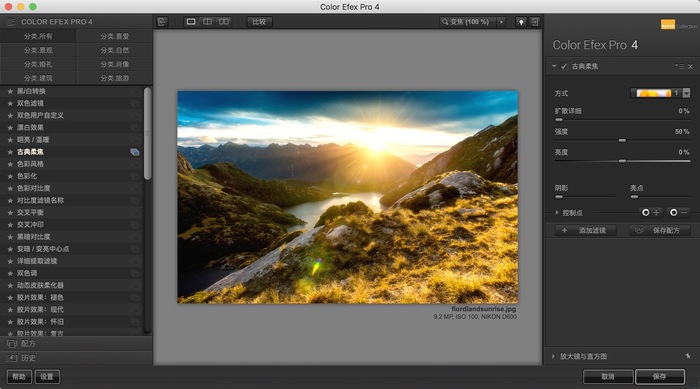
Task: Expand the 放大镜与直方图 panel
Action: (553, 356)
